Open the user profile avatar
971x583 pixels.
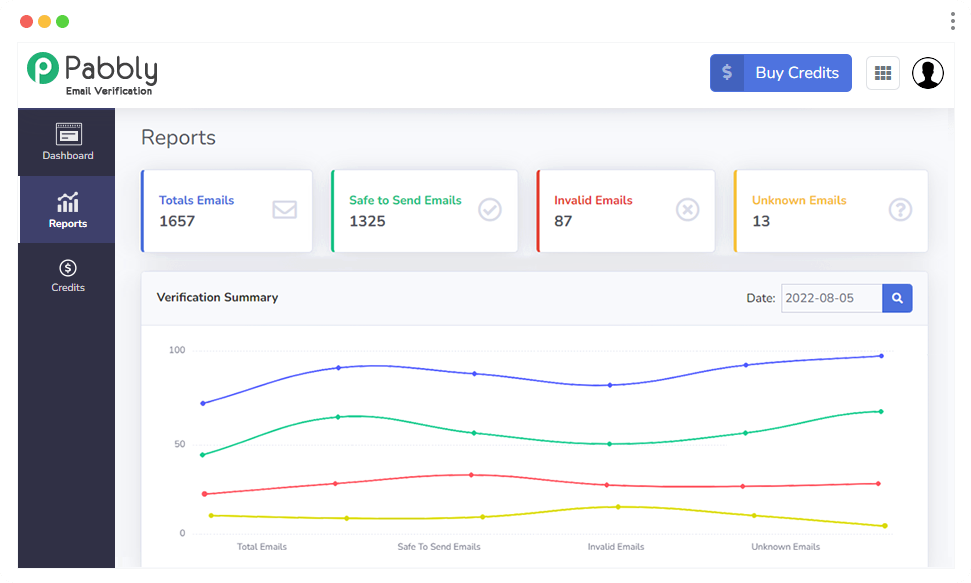pos(927,73)
